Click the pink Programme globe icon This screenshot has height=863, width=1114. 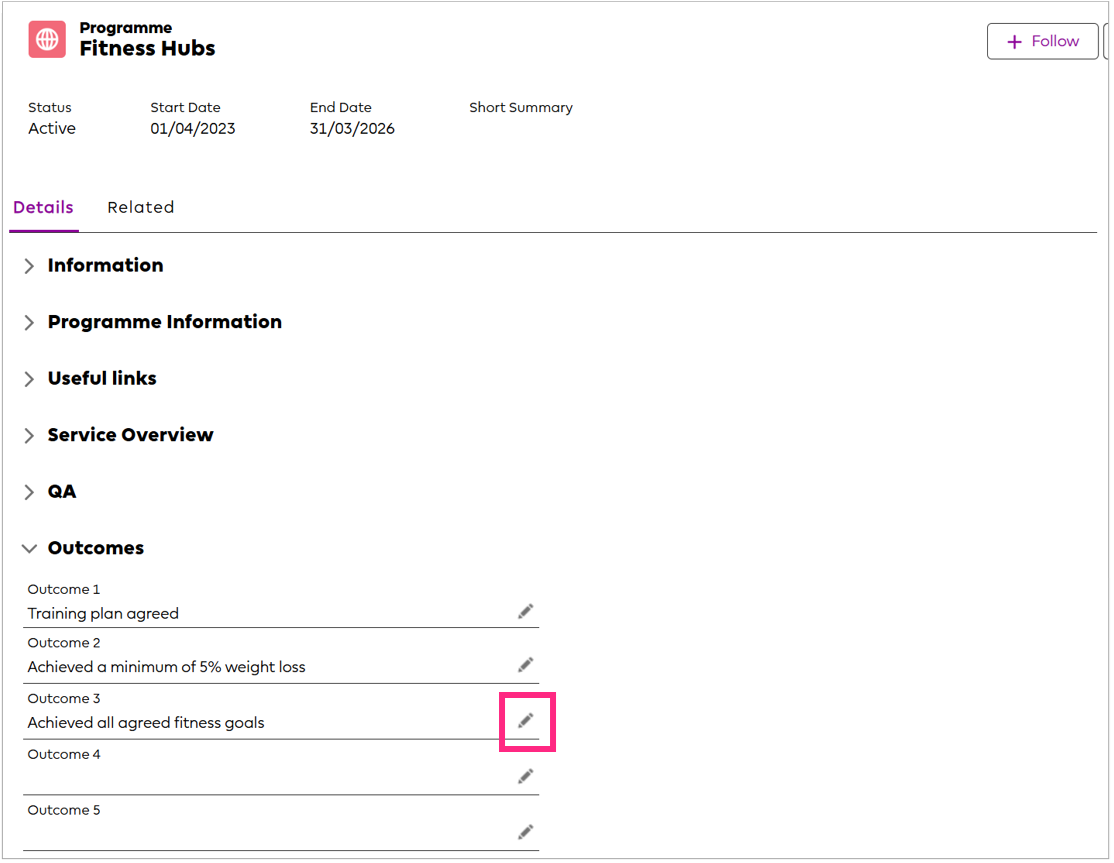click(x=45, y=39)
